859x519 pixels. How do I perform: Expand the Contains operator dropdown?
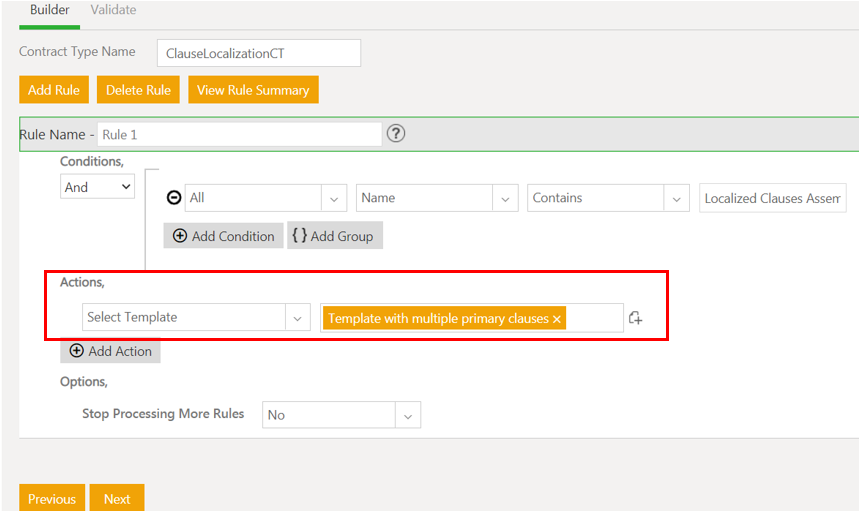click(677, 198)
